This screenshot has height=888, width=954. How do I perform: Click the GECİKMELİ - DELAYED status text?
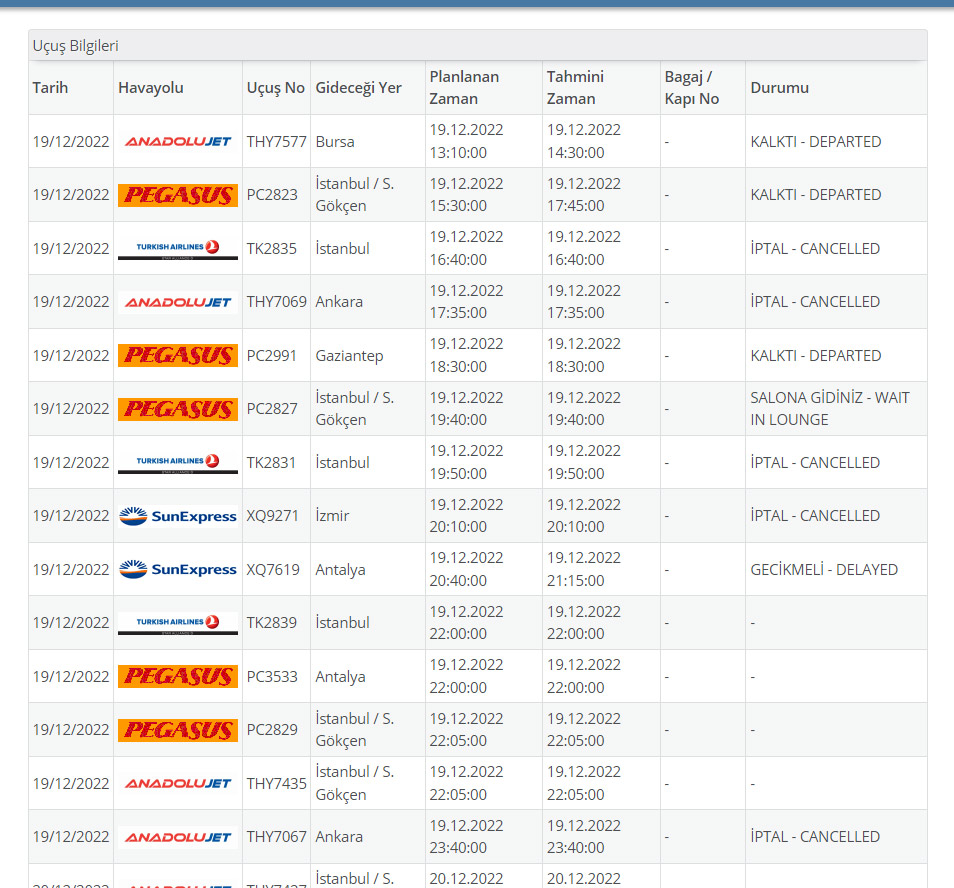point(824,570)
